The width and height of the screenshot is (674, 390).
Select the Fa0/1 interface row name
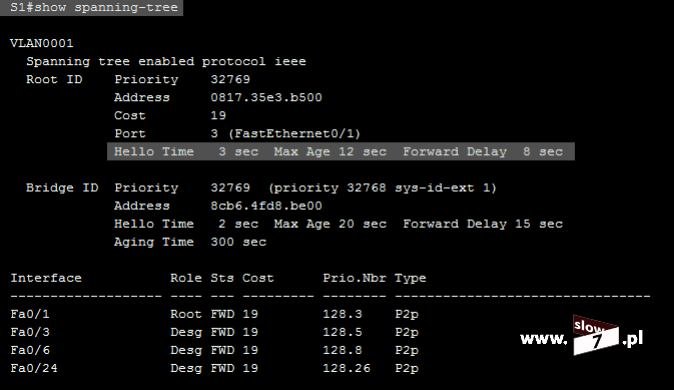30,314
